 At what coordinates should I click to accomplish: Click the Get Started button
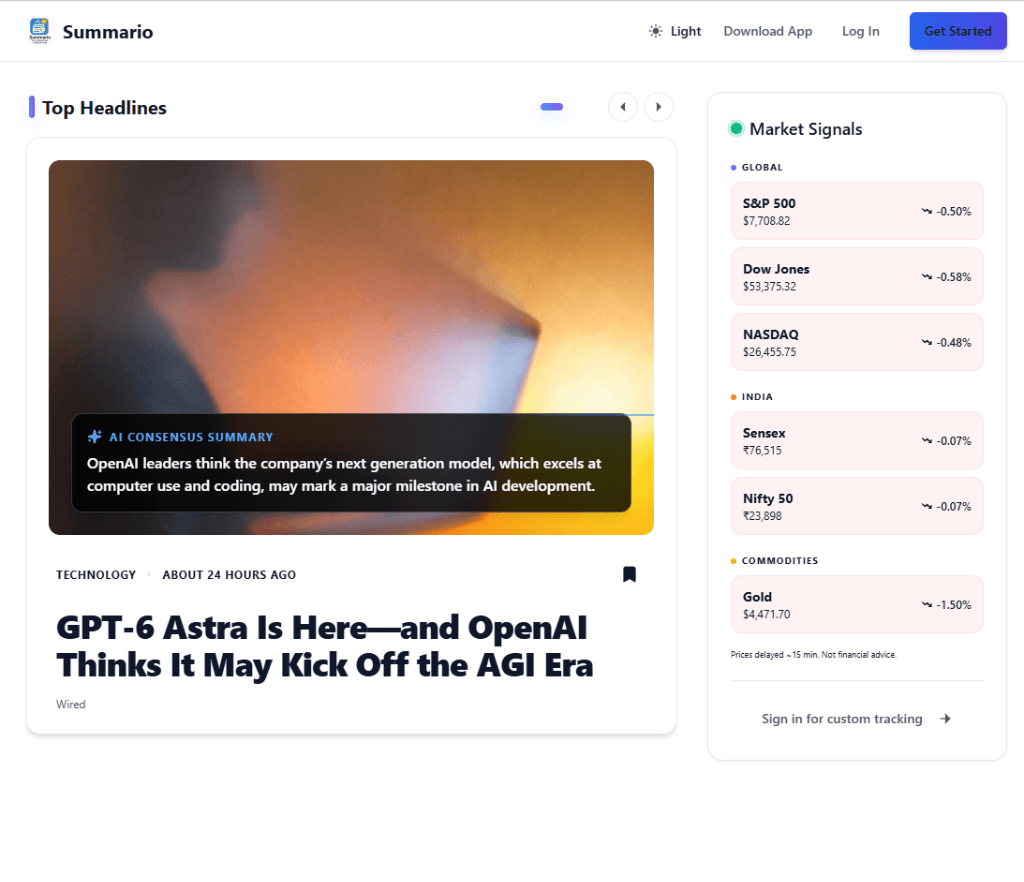point(957,31)
